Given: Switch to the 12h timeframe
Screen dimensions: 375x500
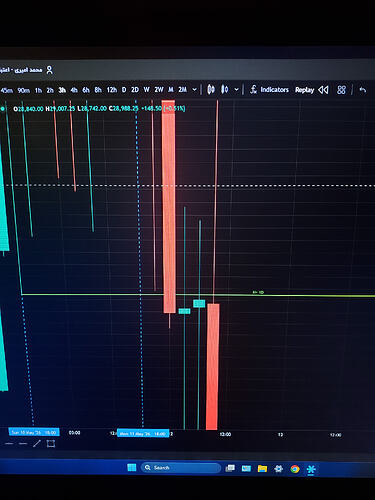Looking at the screenshot, I should 112,90.
